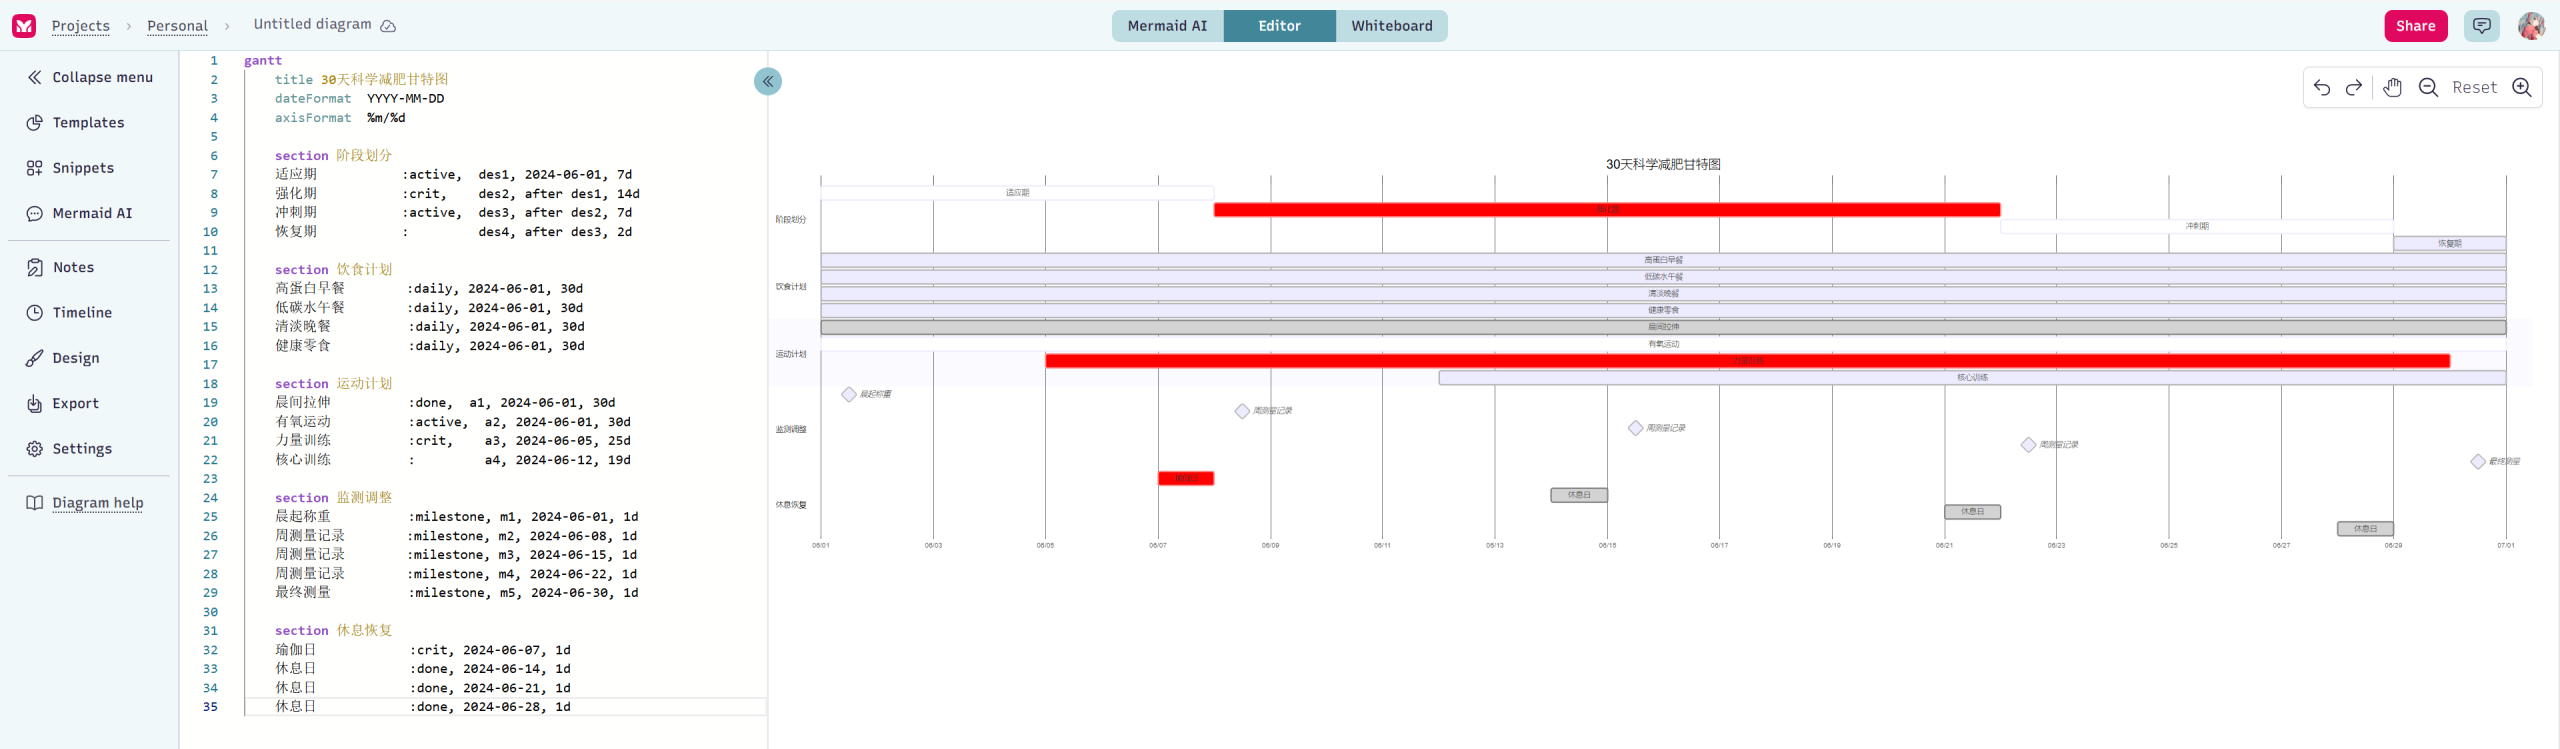2560x749 pixels.
Task: Select the pan hand tool
Action: click(x=2392, y=88)
